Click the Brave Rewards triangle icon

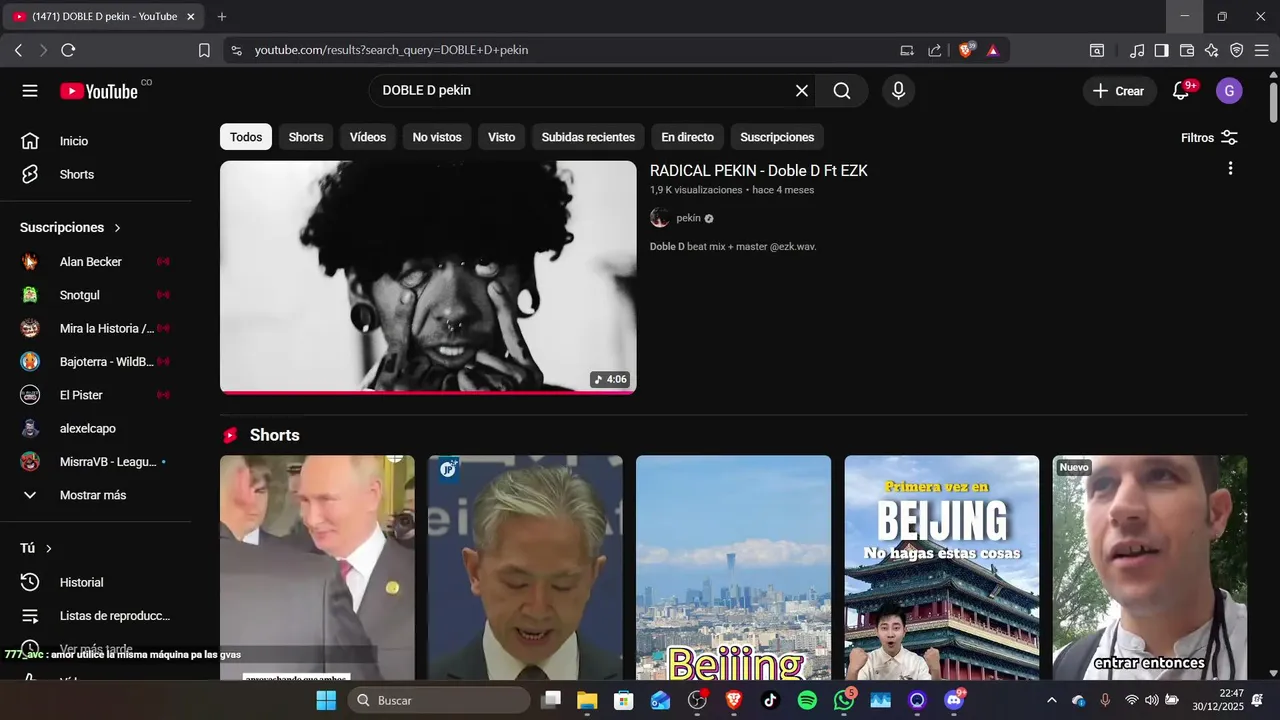pos(993,50)
